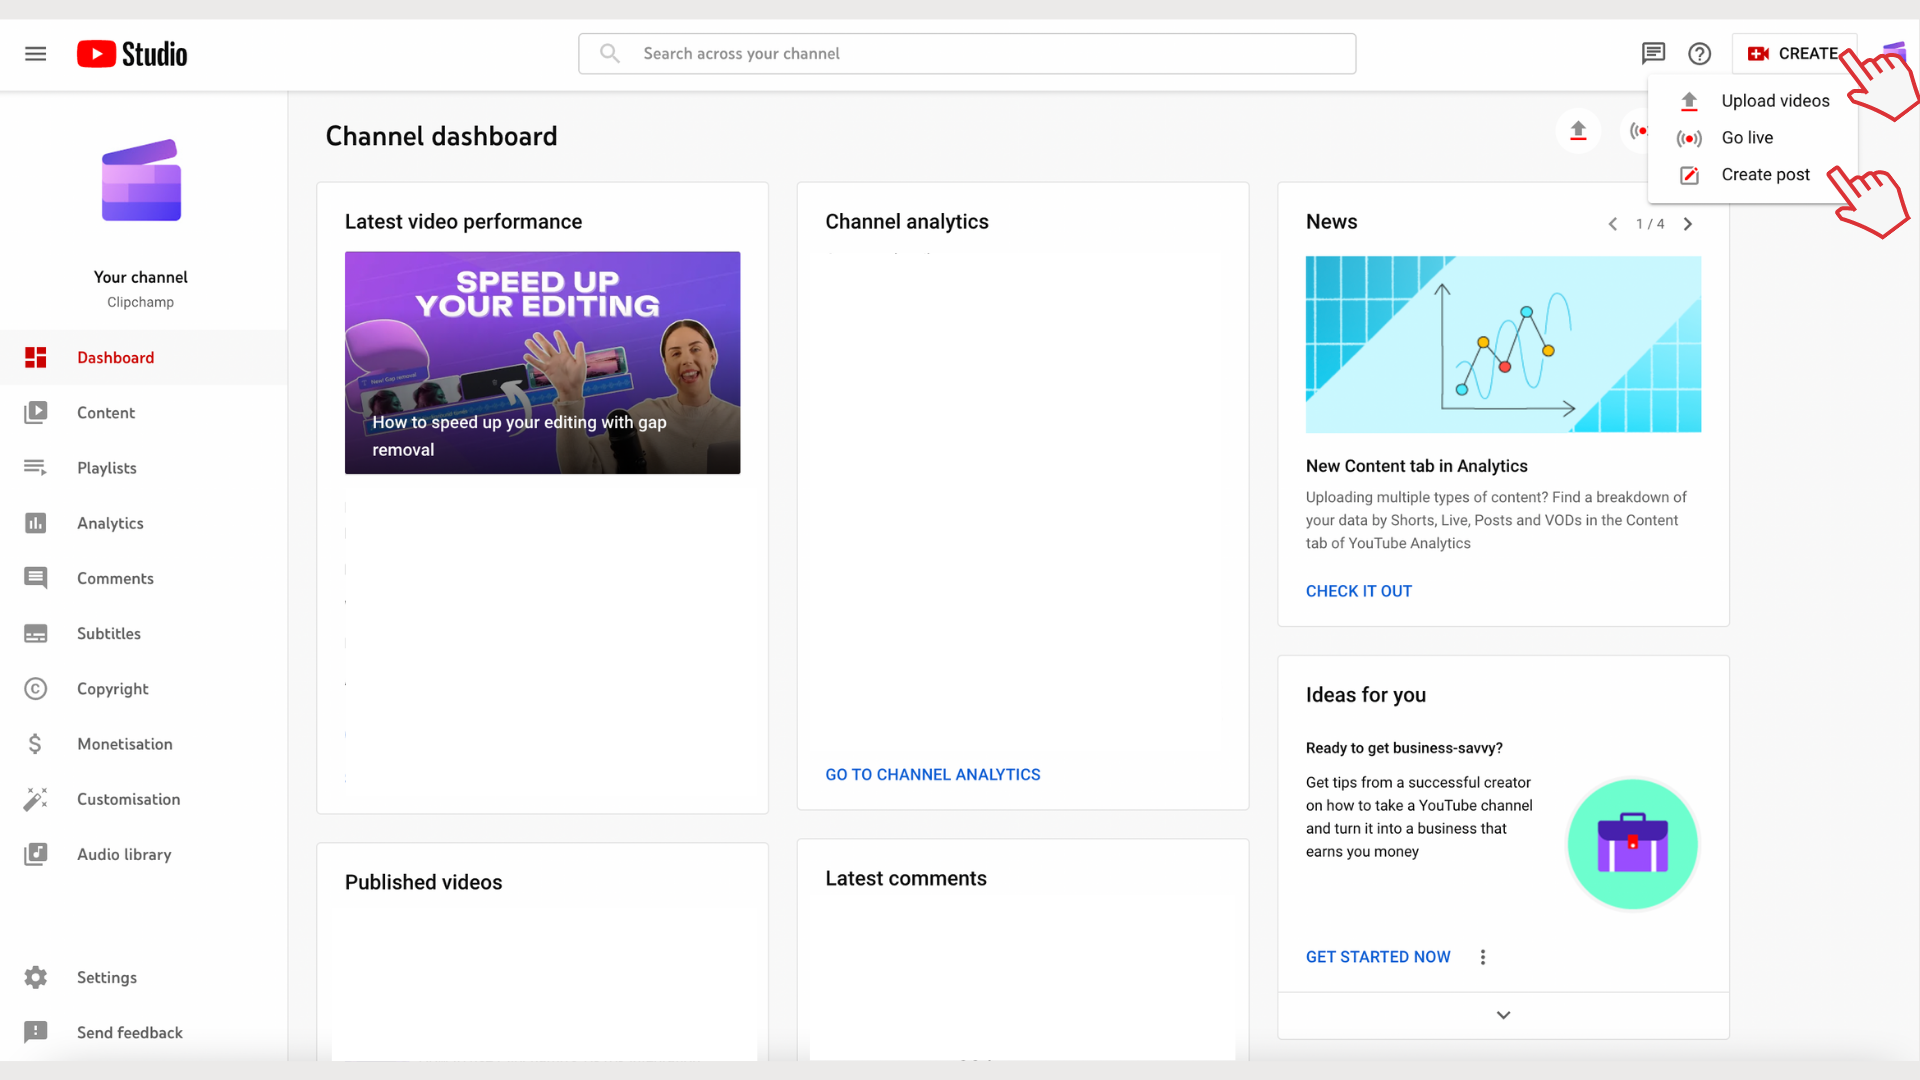Image resolution: width=1920 pixels, height=1080 pixels.
Task: Choose Go live menu option
Action: [1746, 138]
